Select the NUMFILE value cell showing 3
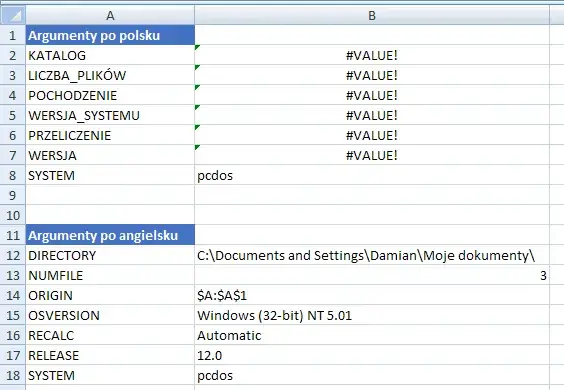Viewport: 564px width, 390px height. (x=372, y=275)
